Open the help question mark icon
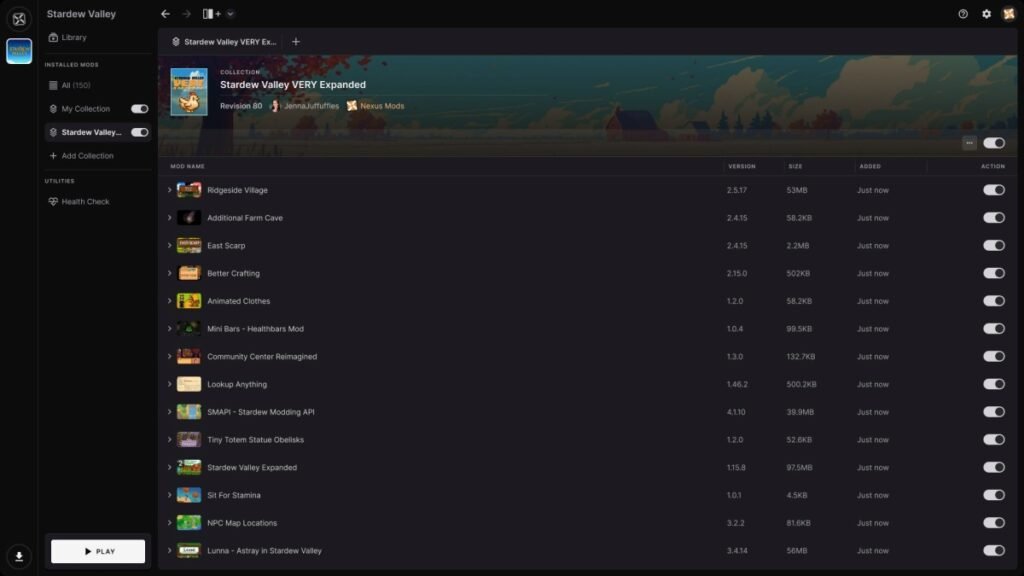Image resolution: width=1024 pixels, height=576 pixels. [x=963, y=14]
